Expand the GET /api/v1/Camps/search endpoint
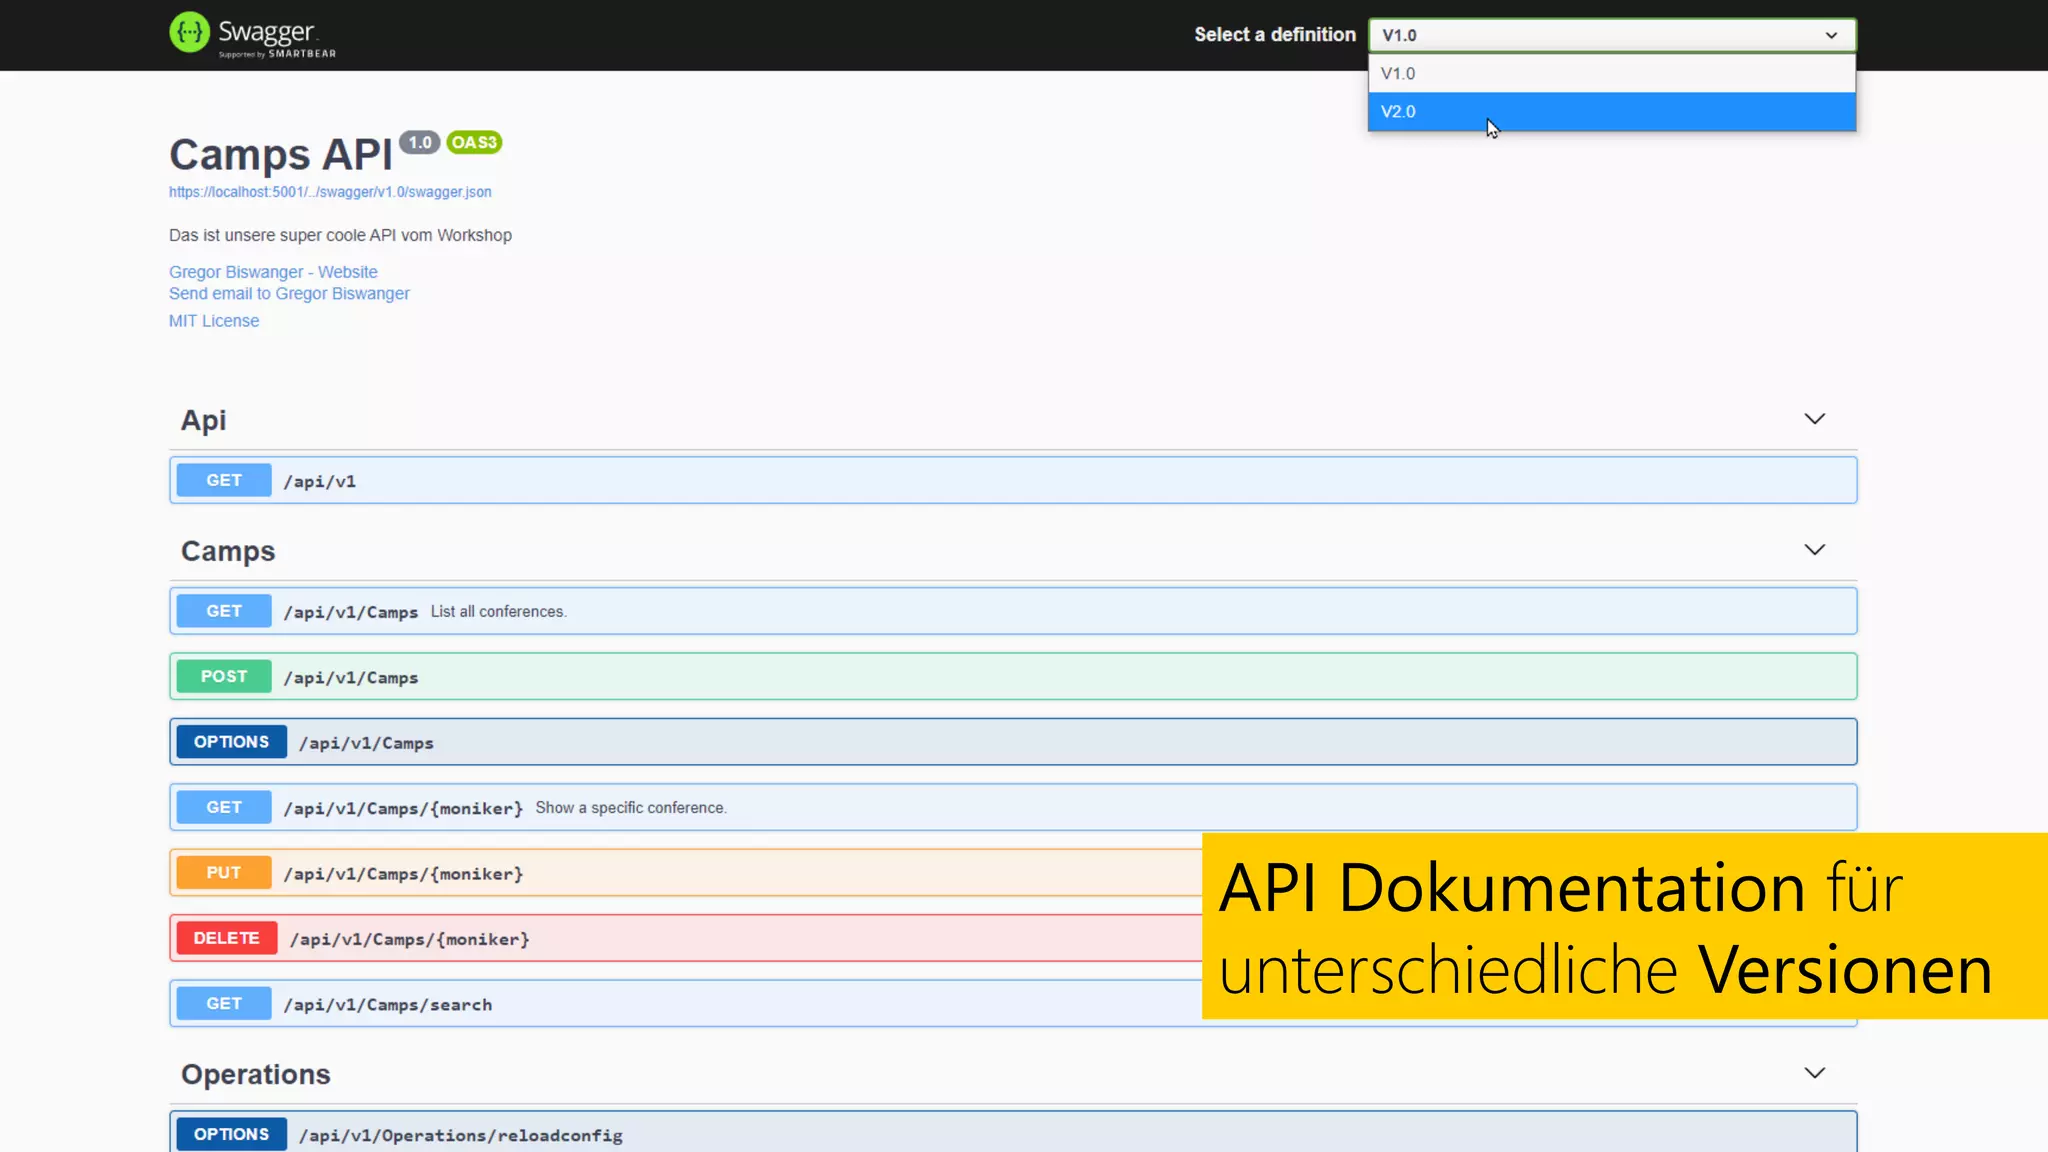The width and height of the screenshot is (2048, 1152). click(x=686, y=1004)
